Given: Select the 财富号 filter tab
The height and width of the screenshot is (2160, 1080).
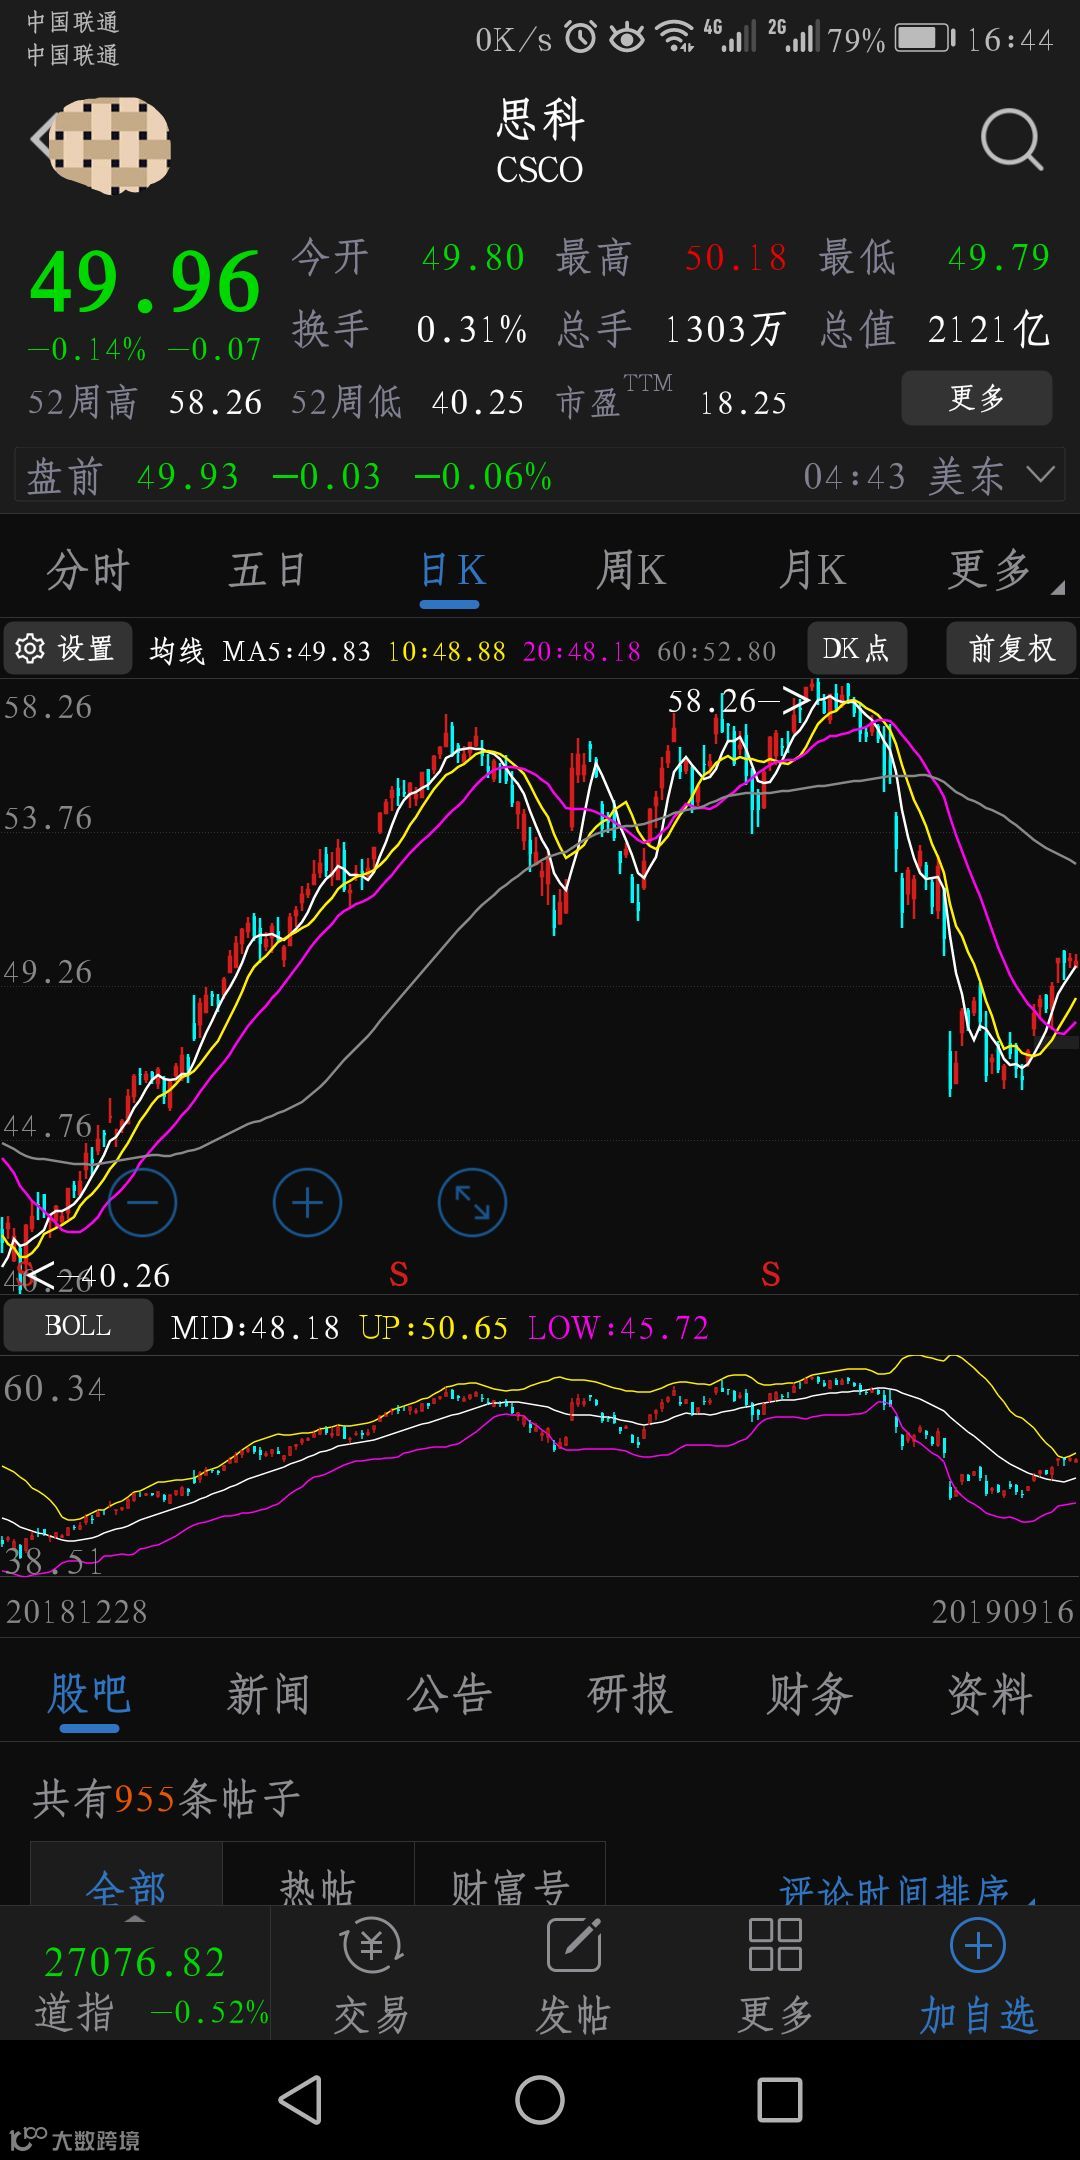Looking at the screenshot, I should pyautogui.click(x=510, y=1875).
